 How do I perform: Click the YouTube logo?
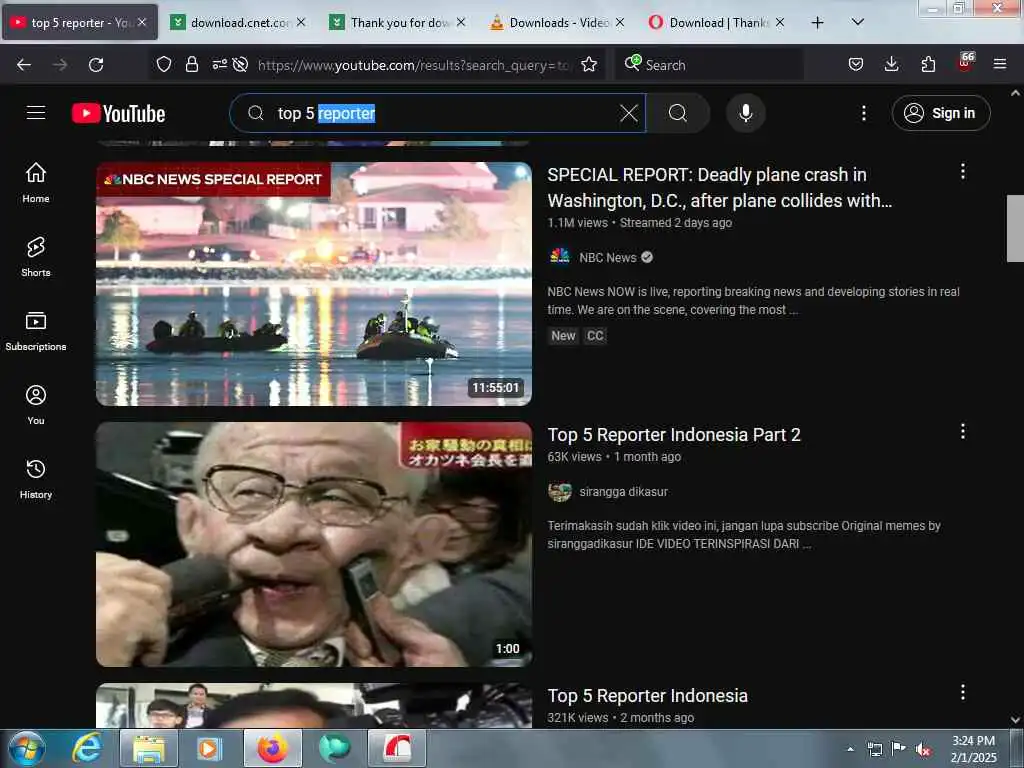tap(118, 114)
